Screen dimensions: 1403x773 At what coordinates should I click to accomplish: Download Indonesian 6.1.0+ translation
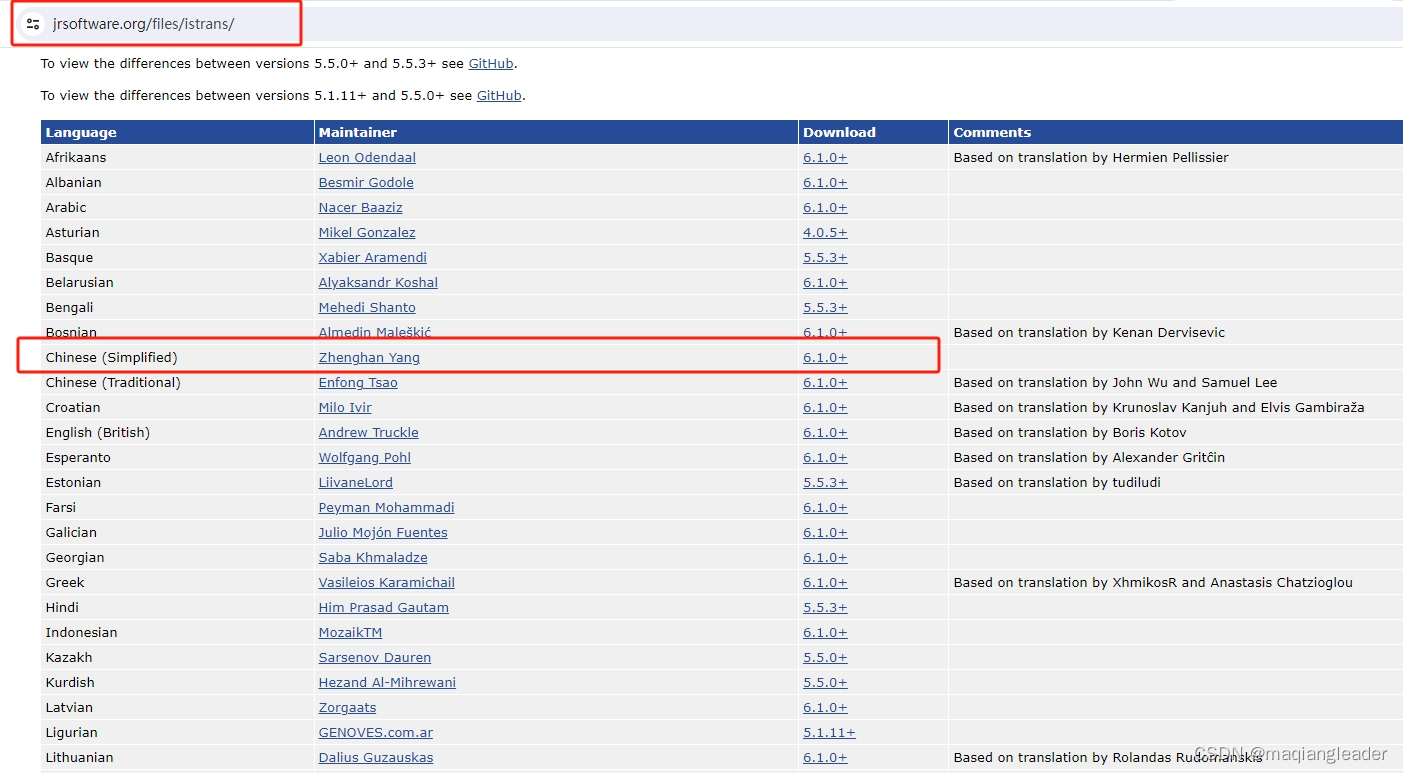tap(825, 632)
